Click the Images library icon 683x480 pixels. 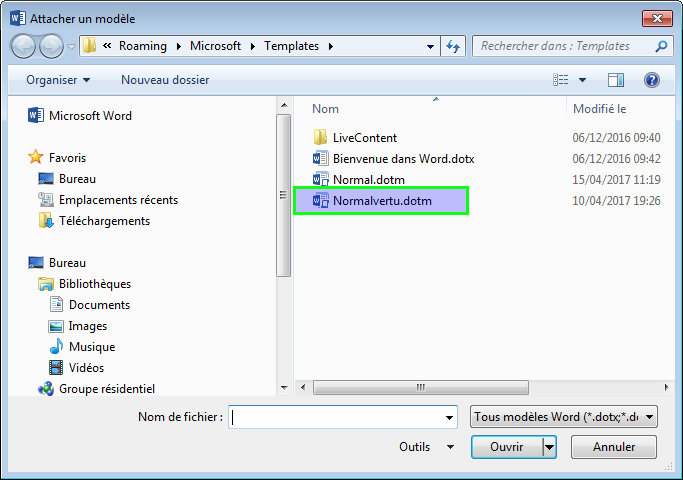pos(56,326)
